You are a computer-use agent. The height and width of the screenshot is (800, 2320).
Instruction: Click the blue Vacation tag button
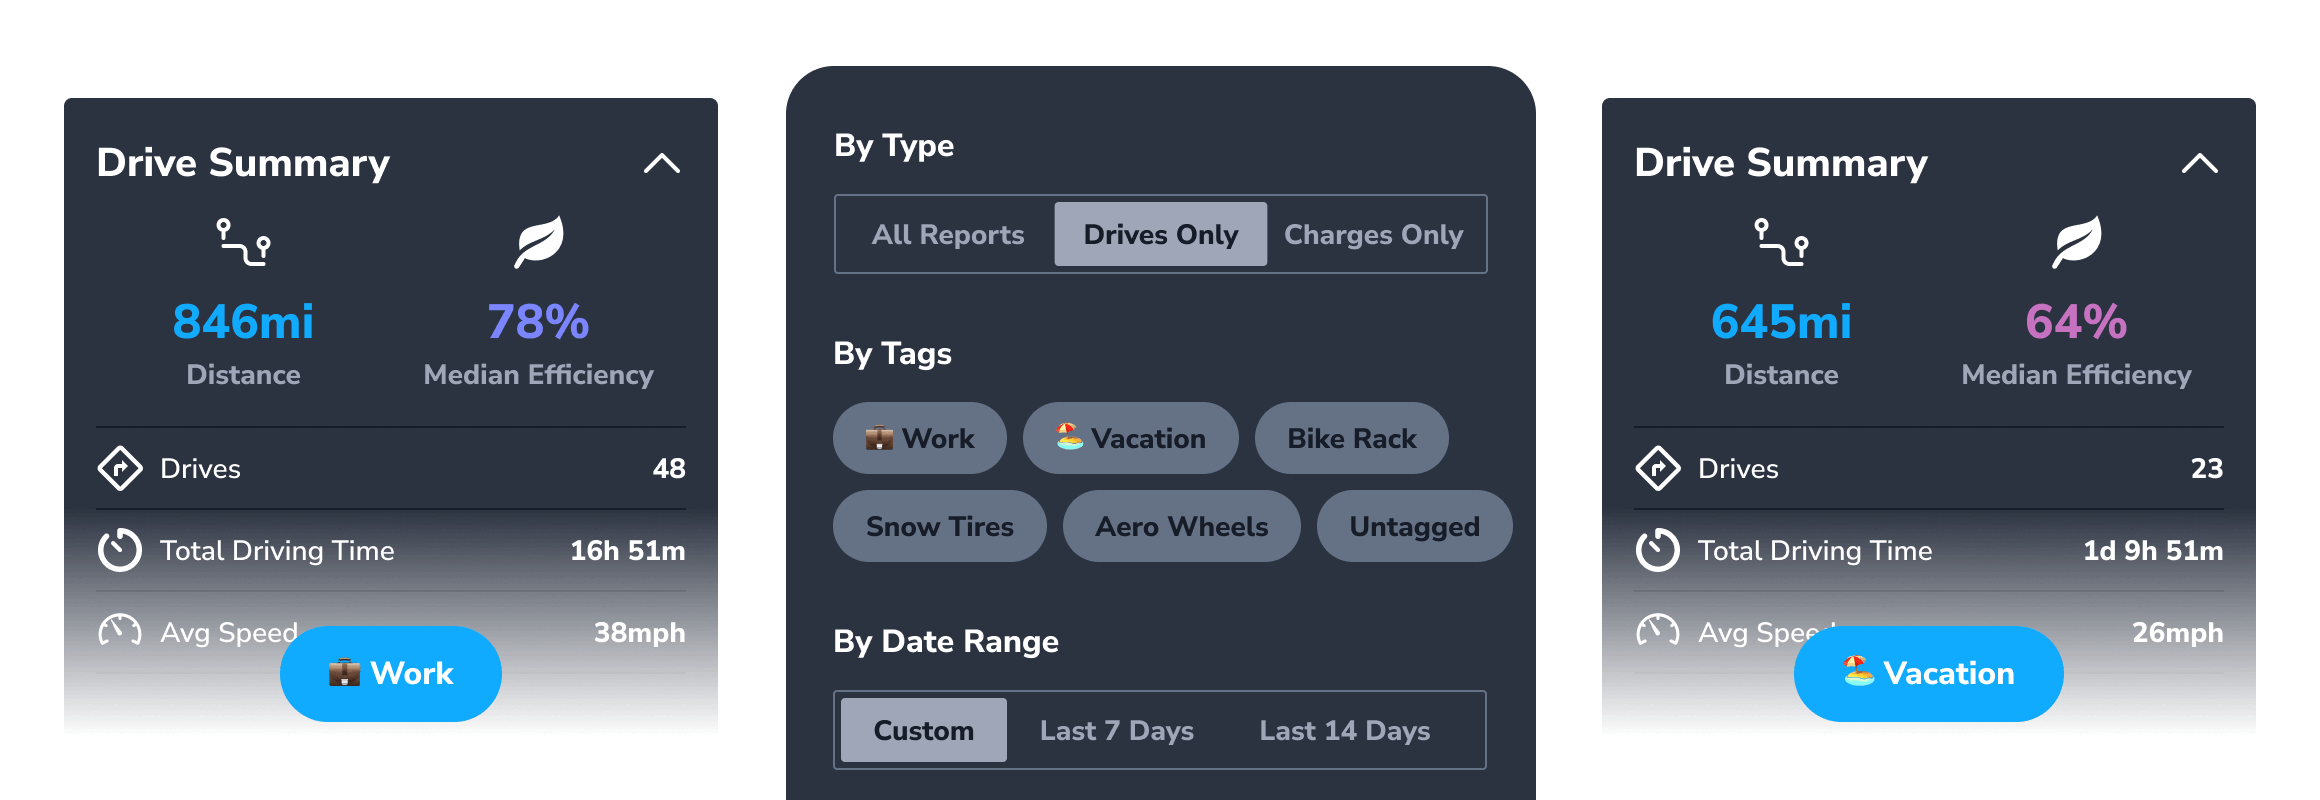(x=1928, y=673)
